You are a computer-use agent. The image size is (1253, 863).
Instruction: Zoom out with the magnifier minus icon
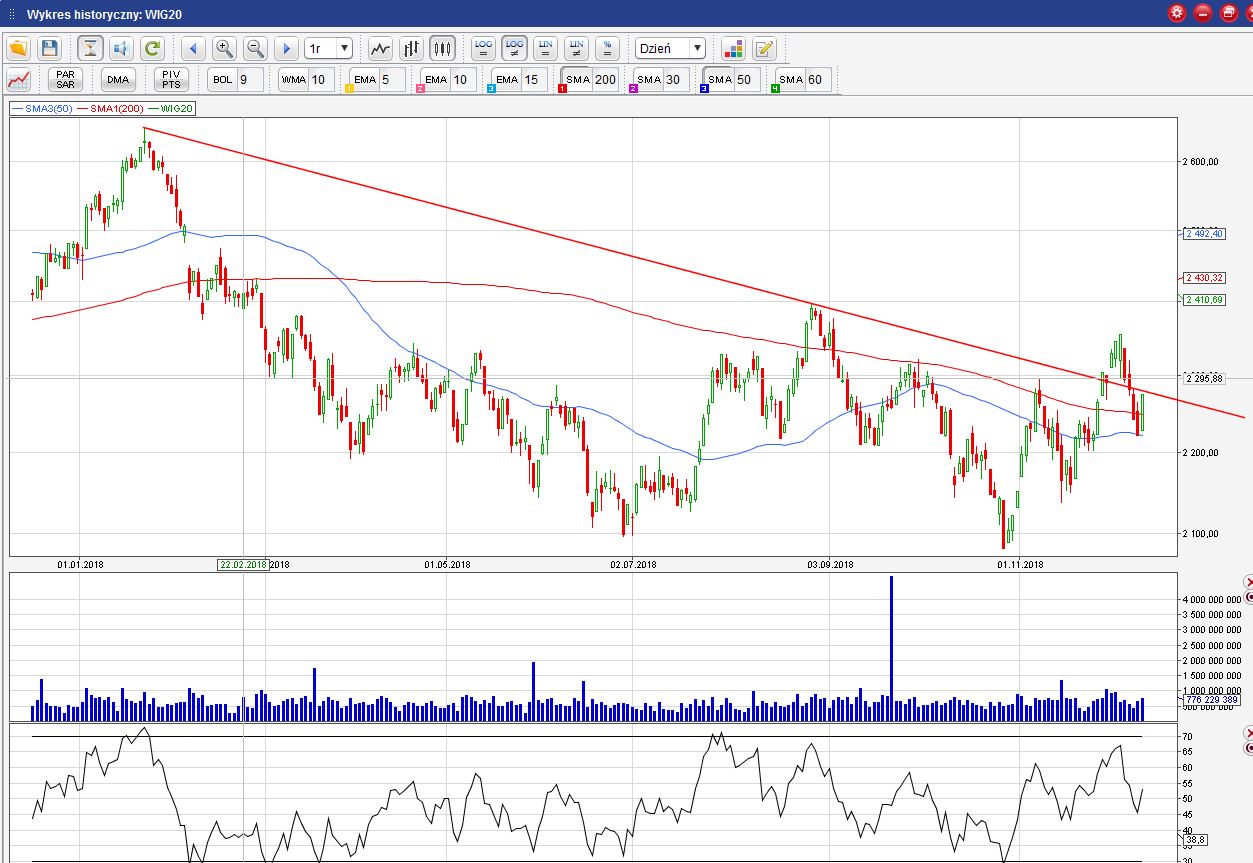255,48
